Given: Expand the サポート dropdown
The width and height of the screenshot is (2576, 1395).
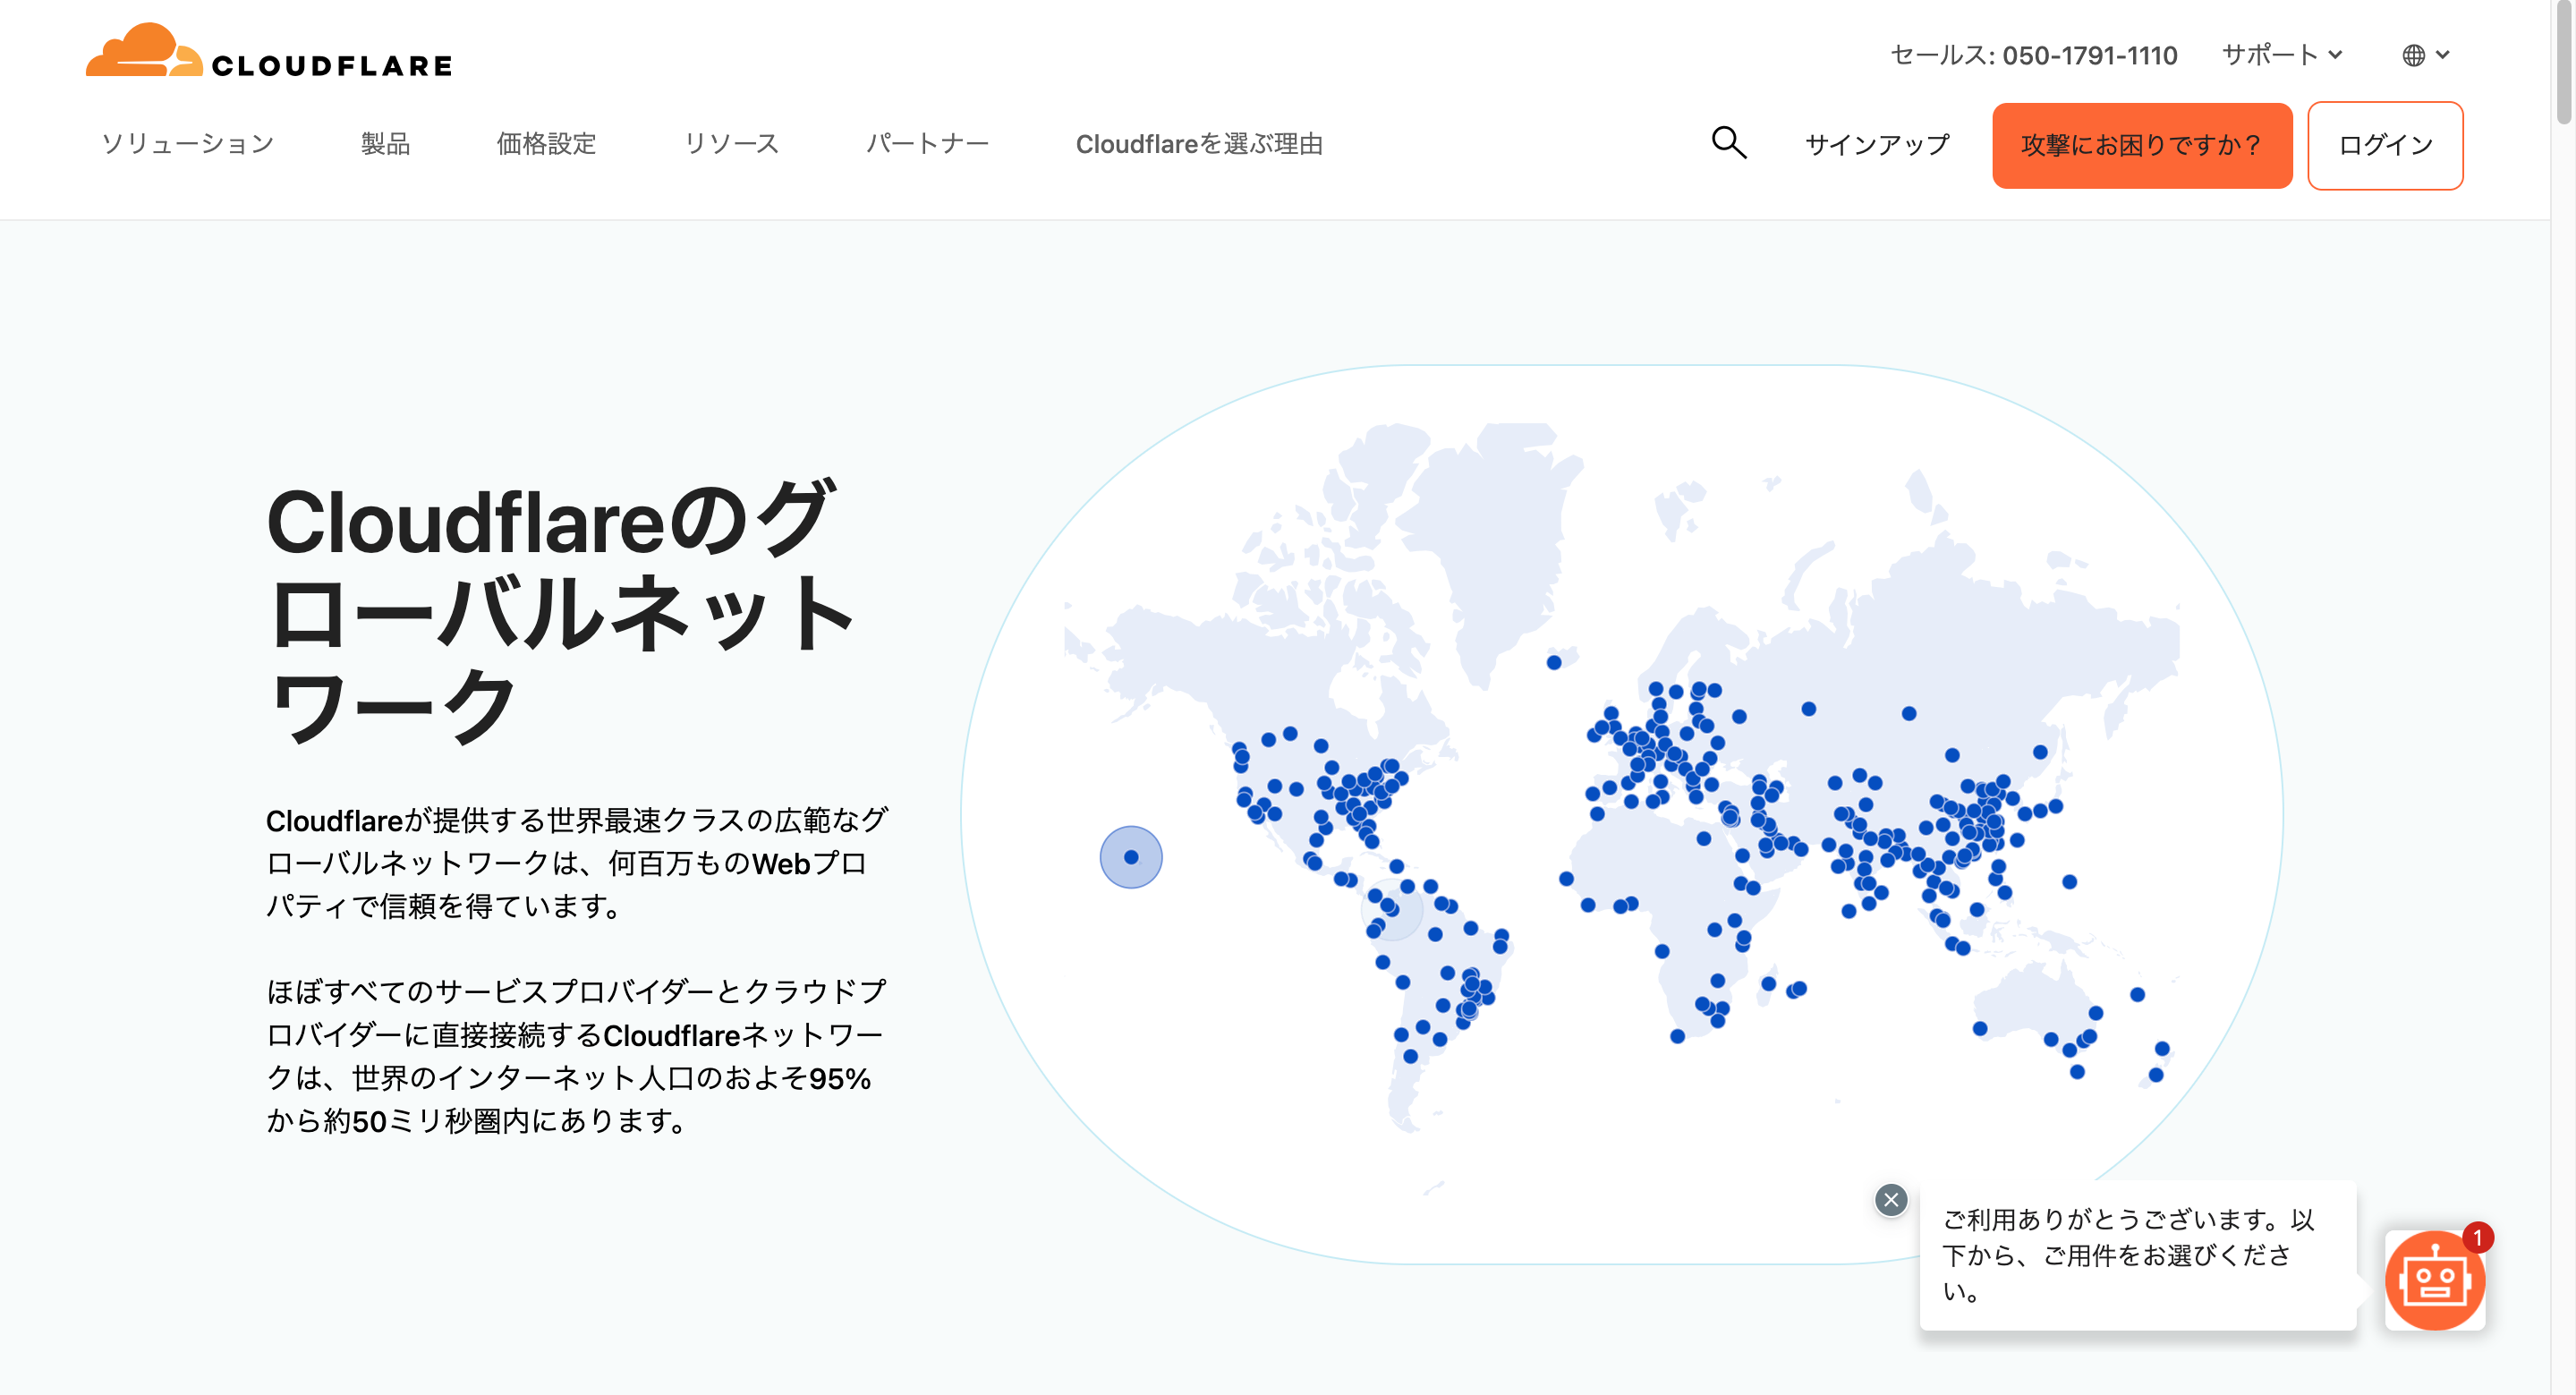Looking at the screenshot, I should click(2281, 55).
